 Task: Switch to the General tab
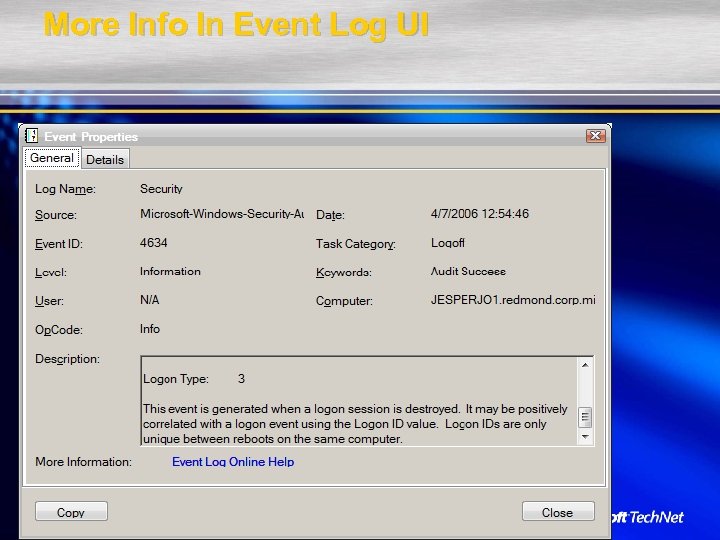click(52, 158)
